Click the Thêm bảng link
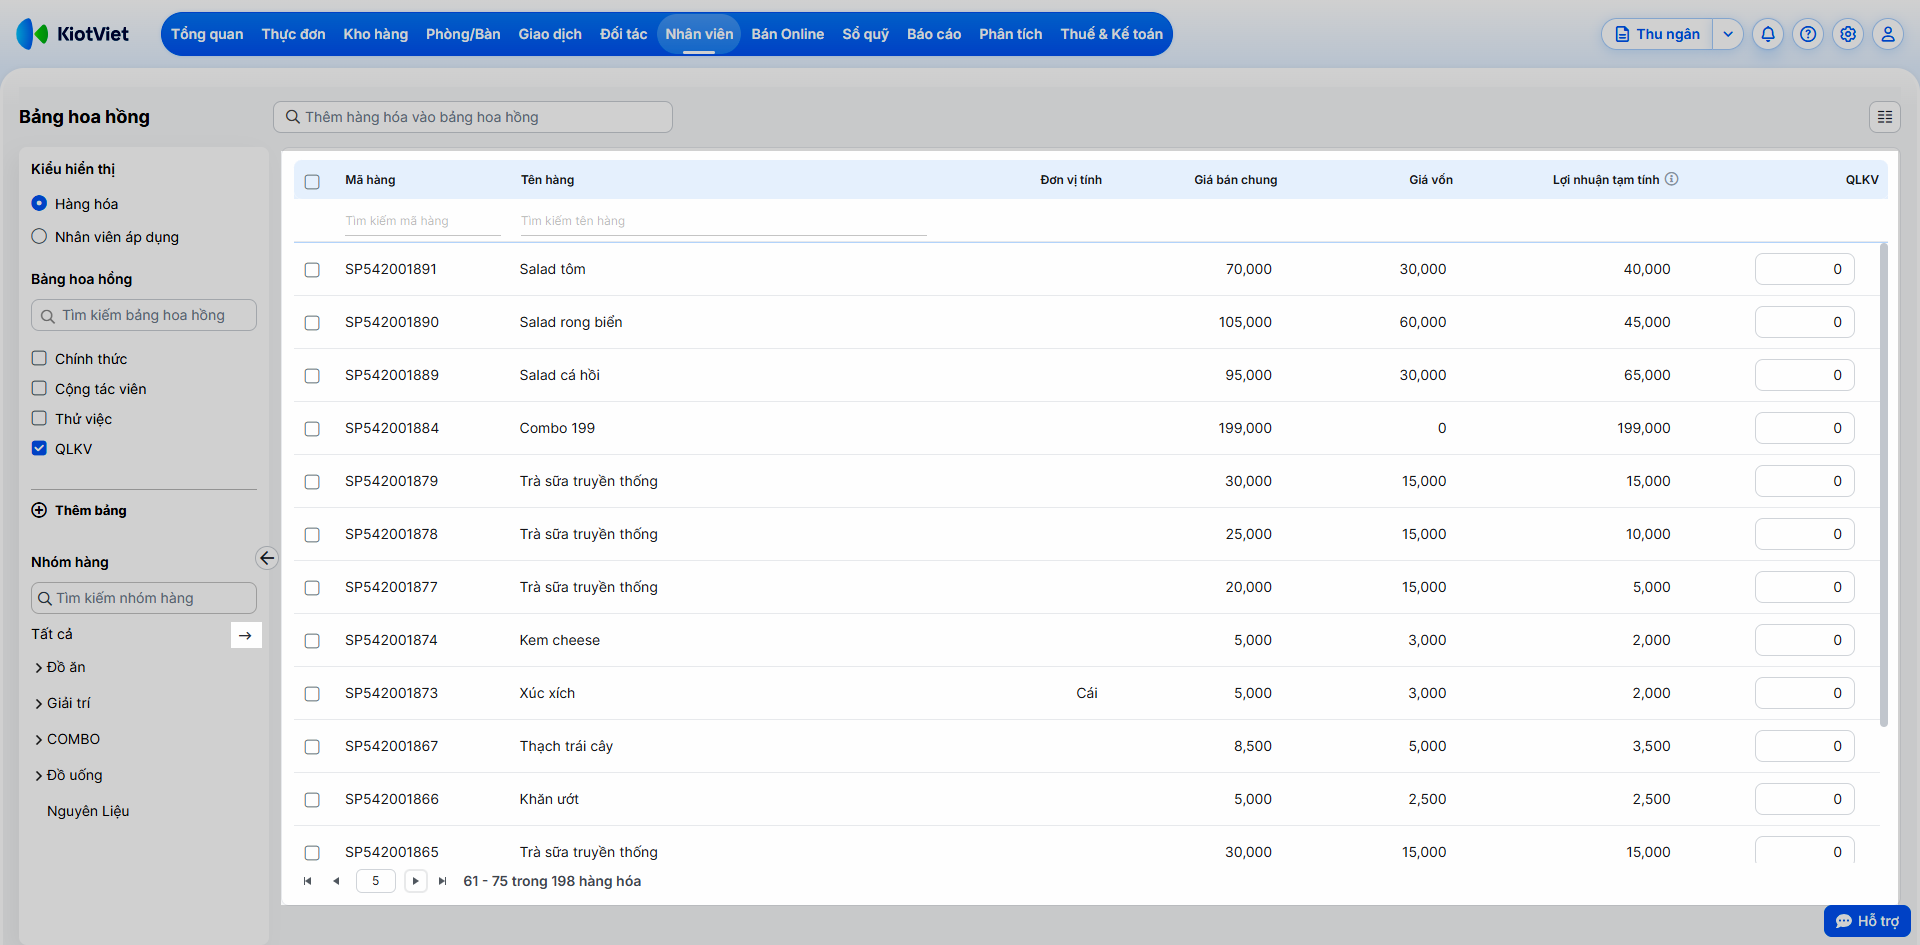1920x945 pixels. (x=91, y=510)
